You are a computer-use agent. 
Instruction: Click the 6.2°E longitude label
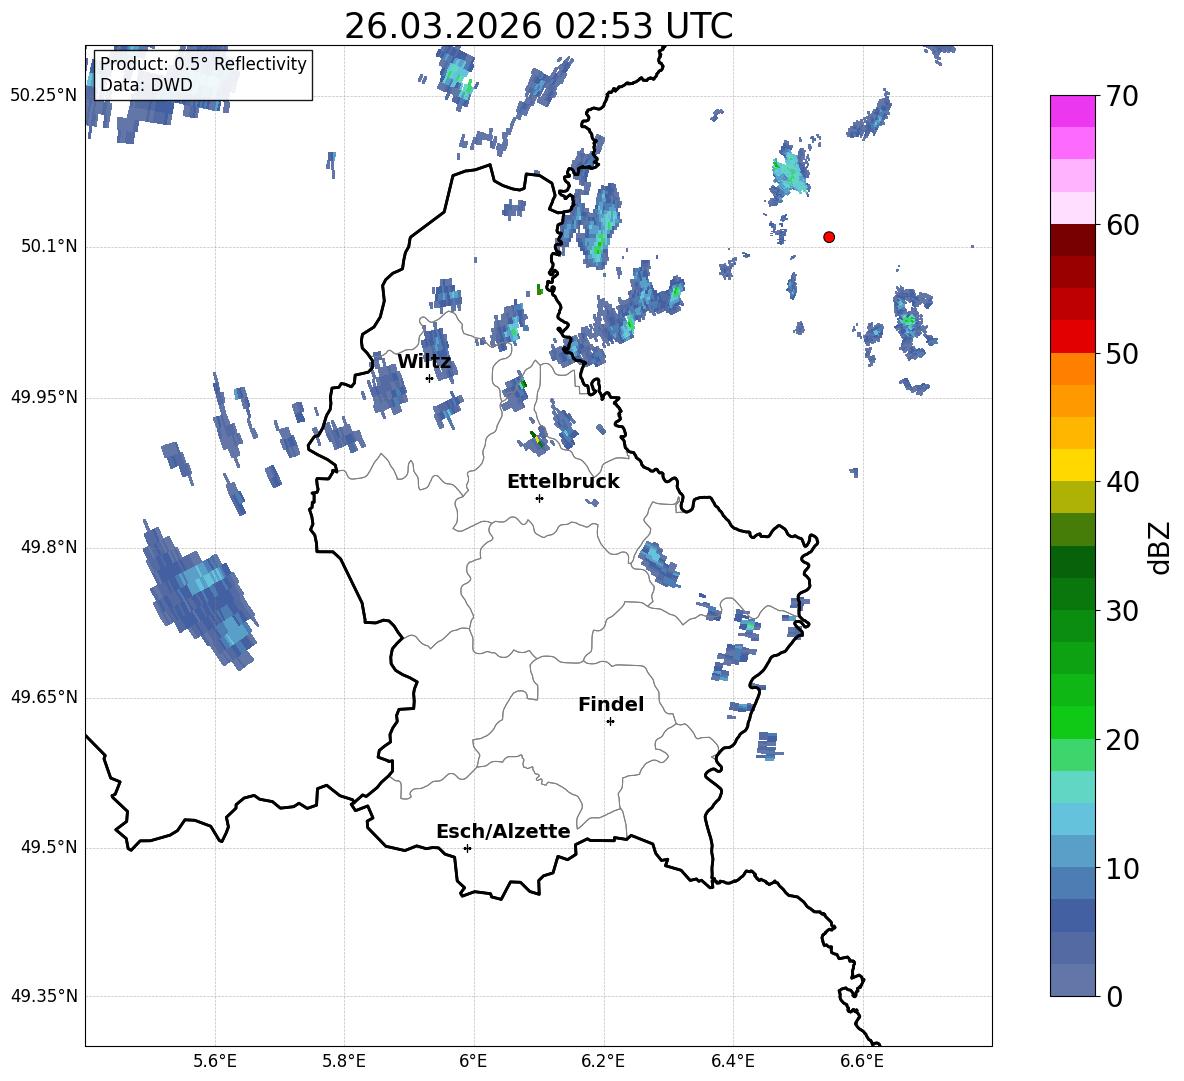click(603, 1061)
